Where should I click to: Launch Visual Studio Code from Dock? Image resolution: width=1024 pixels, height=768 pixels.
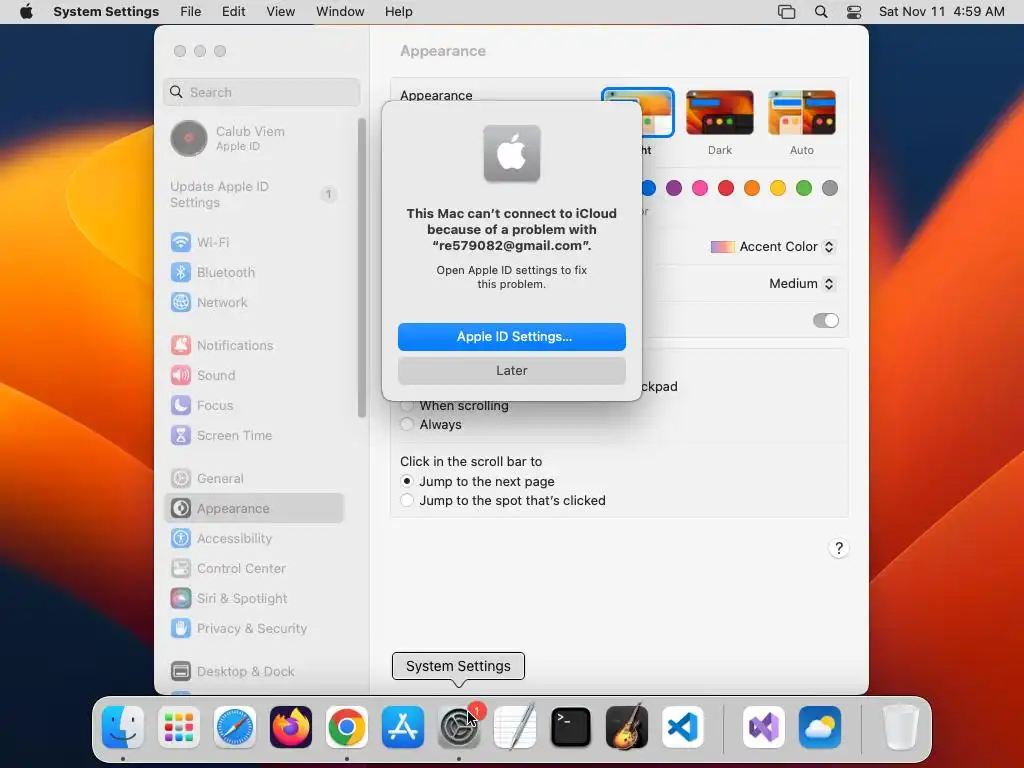[682, 727]
